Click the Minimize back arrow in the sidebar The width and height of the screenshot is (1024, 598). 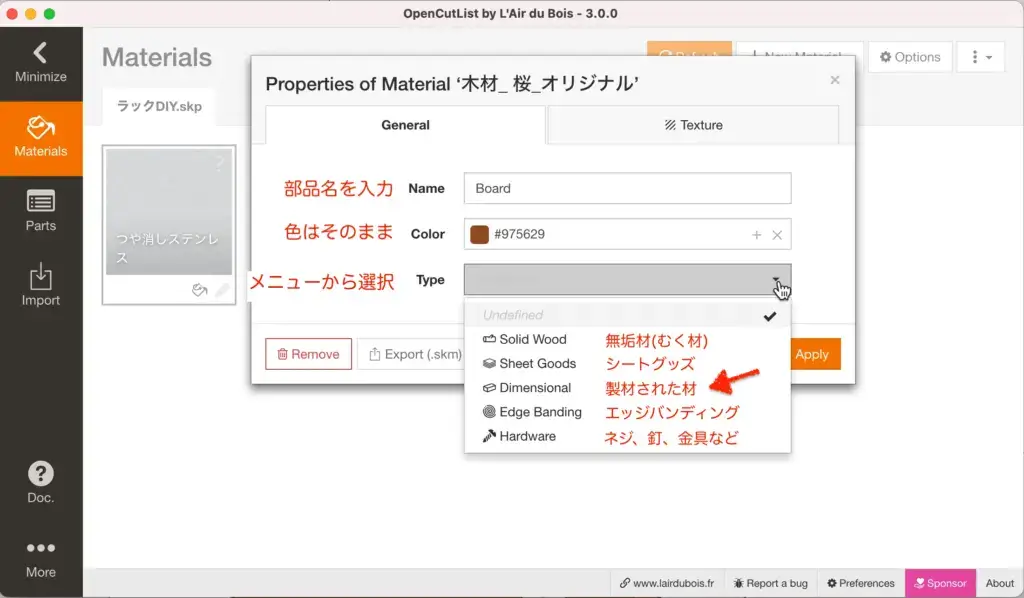coord(40,63)
